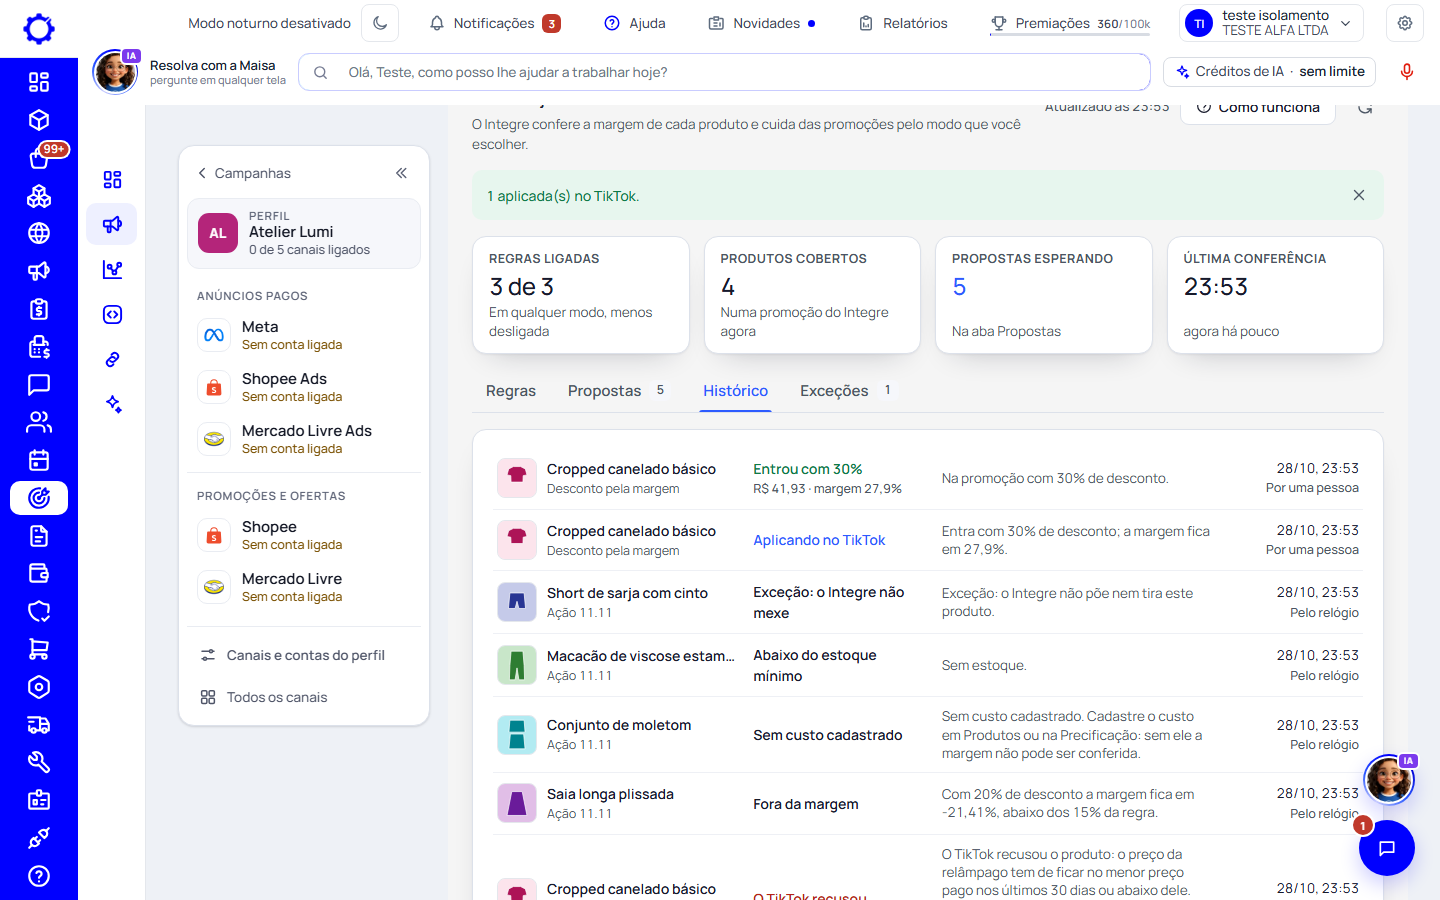Open the blue chat bubble button
The width and height of the screenshot is (1440, 900).
coord(1386,848)
